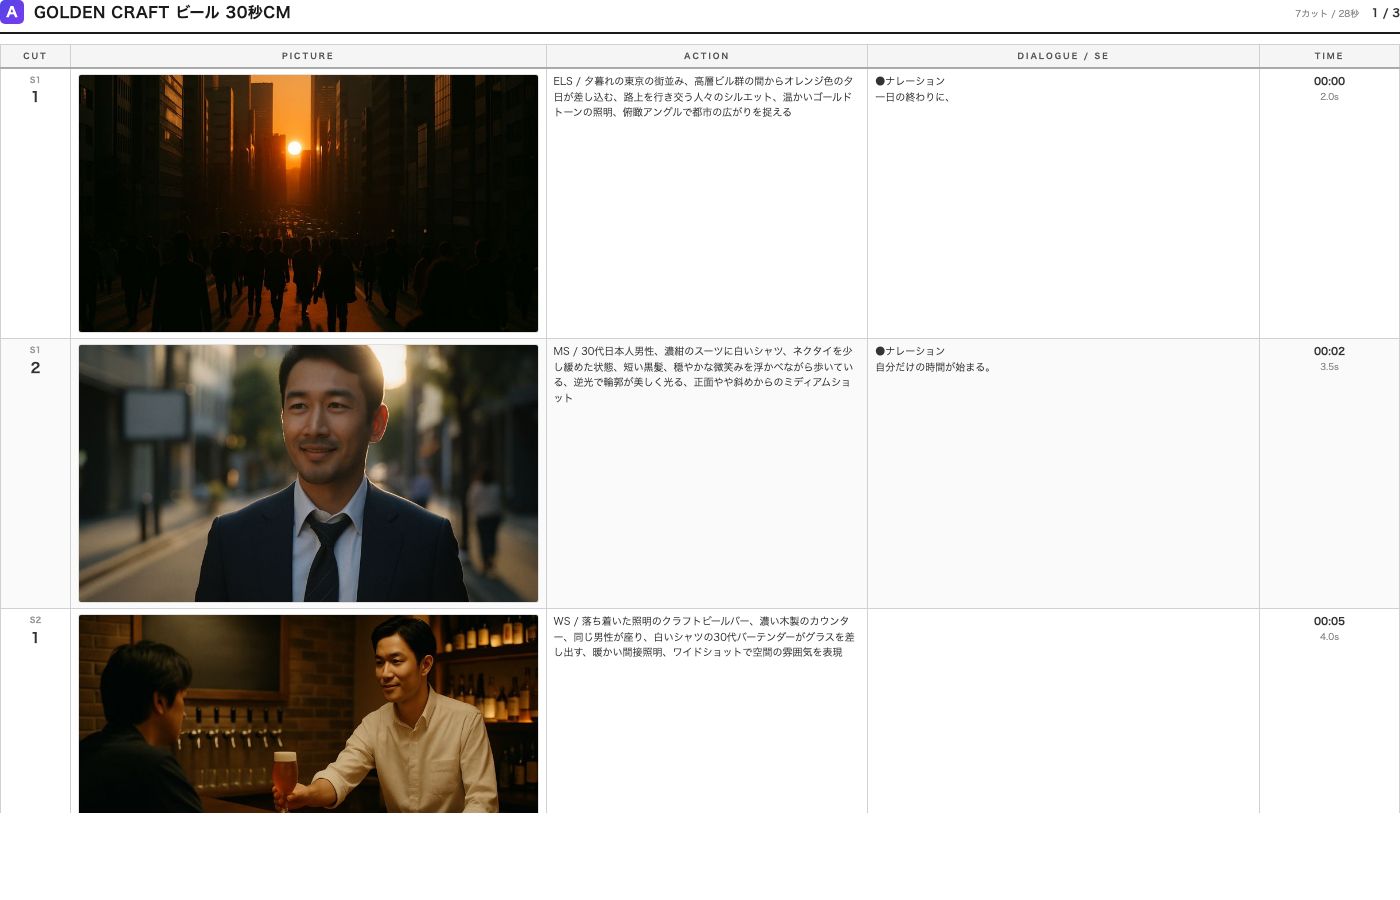Click the GOLDEN CRAFT ビール 30秒CM title
Viewport: 1400px width, 900px height.
click(162, 13)
